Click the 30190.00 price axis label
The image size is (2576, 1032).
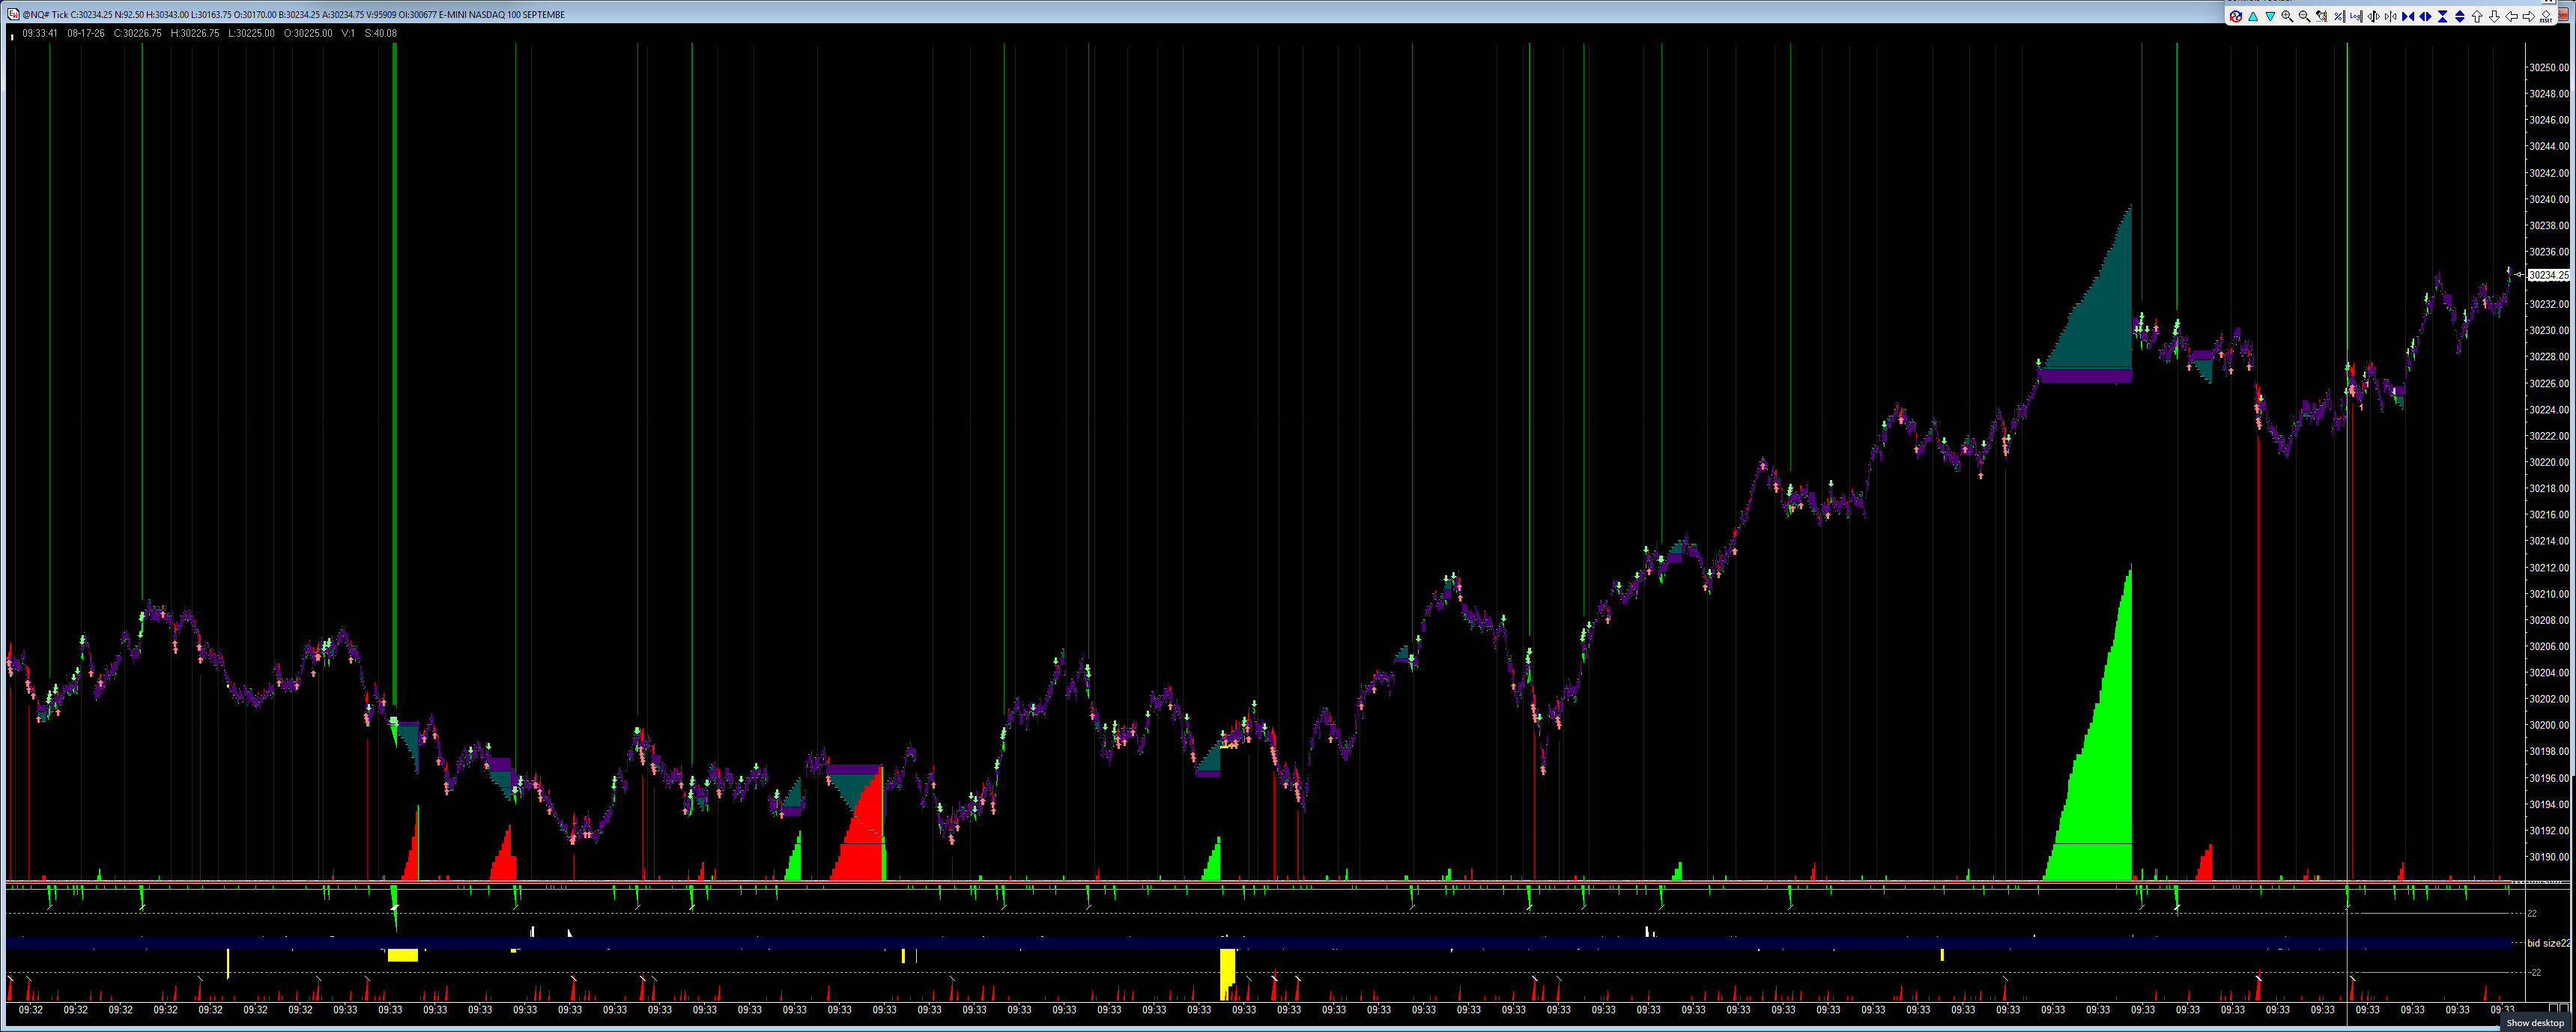[x=2548, y=857]
